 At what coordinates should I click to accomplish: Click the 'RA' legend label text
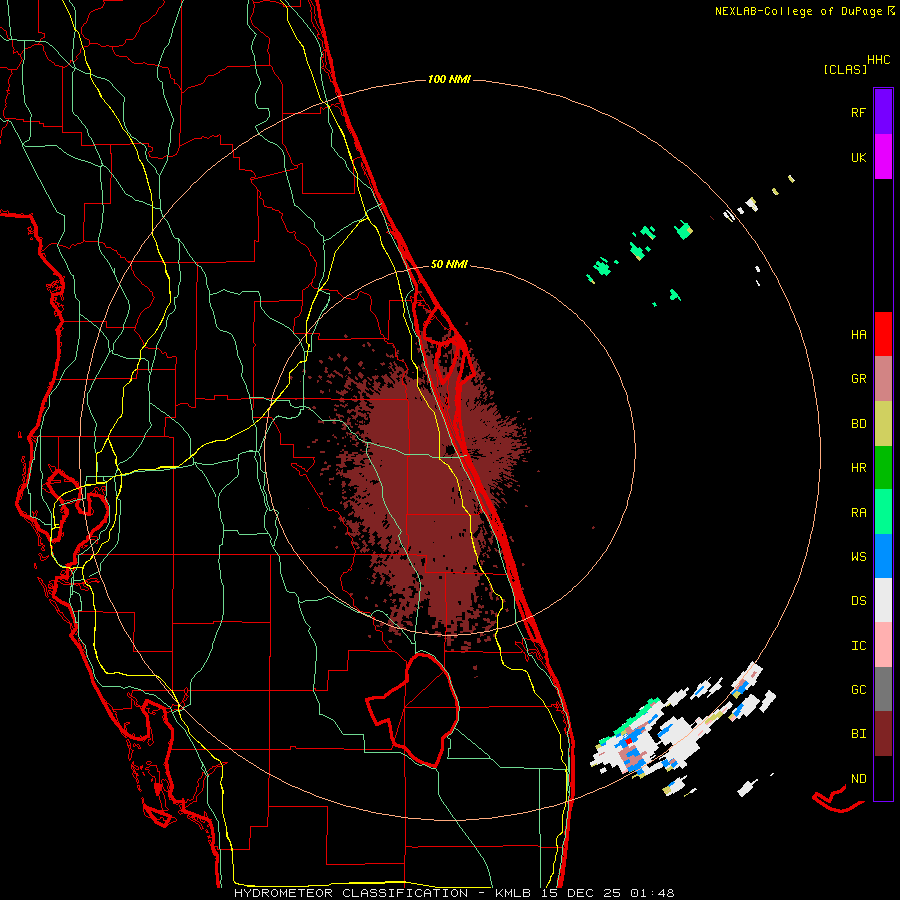(858, 513)
